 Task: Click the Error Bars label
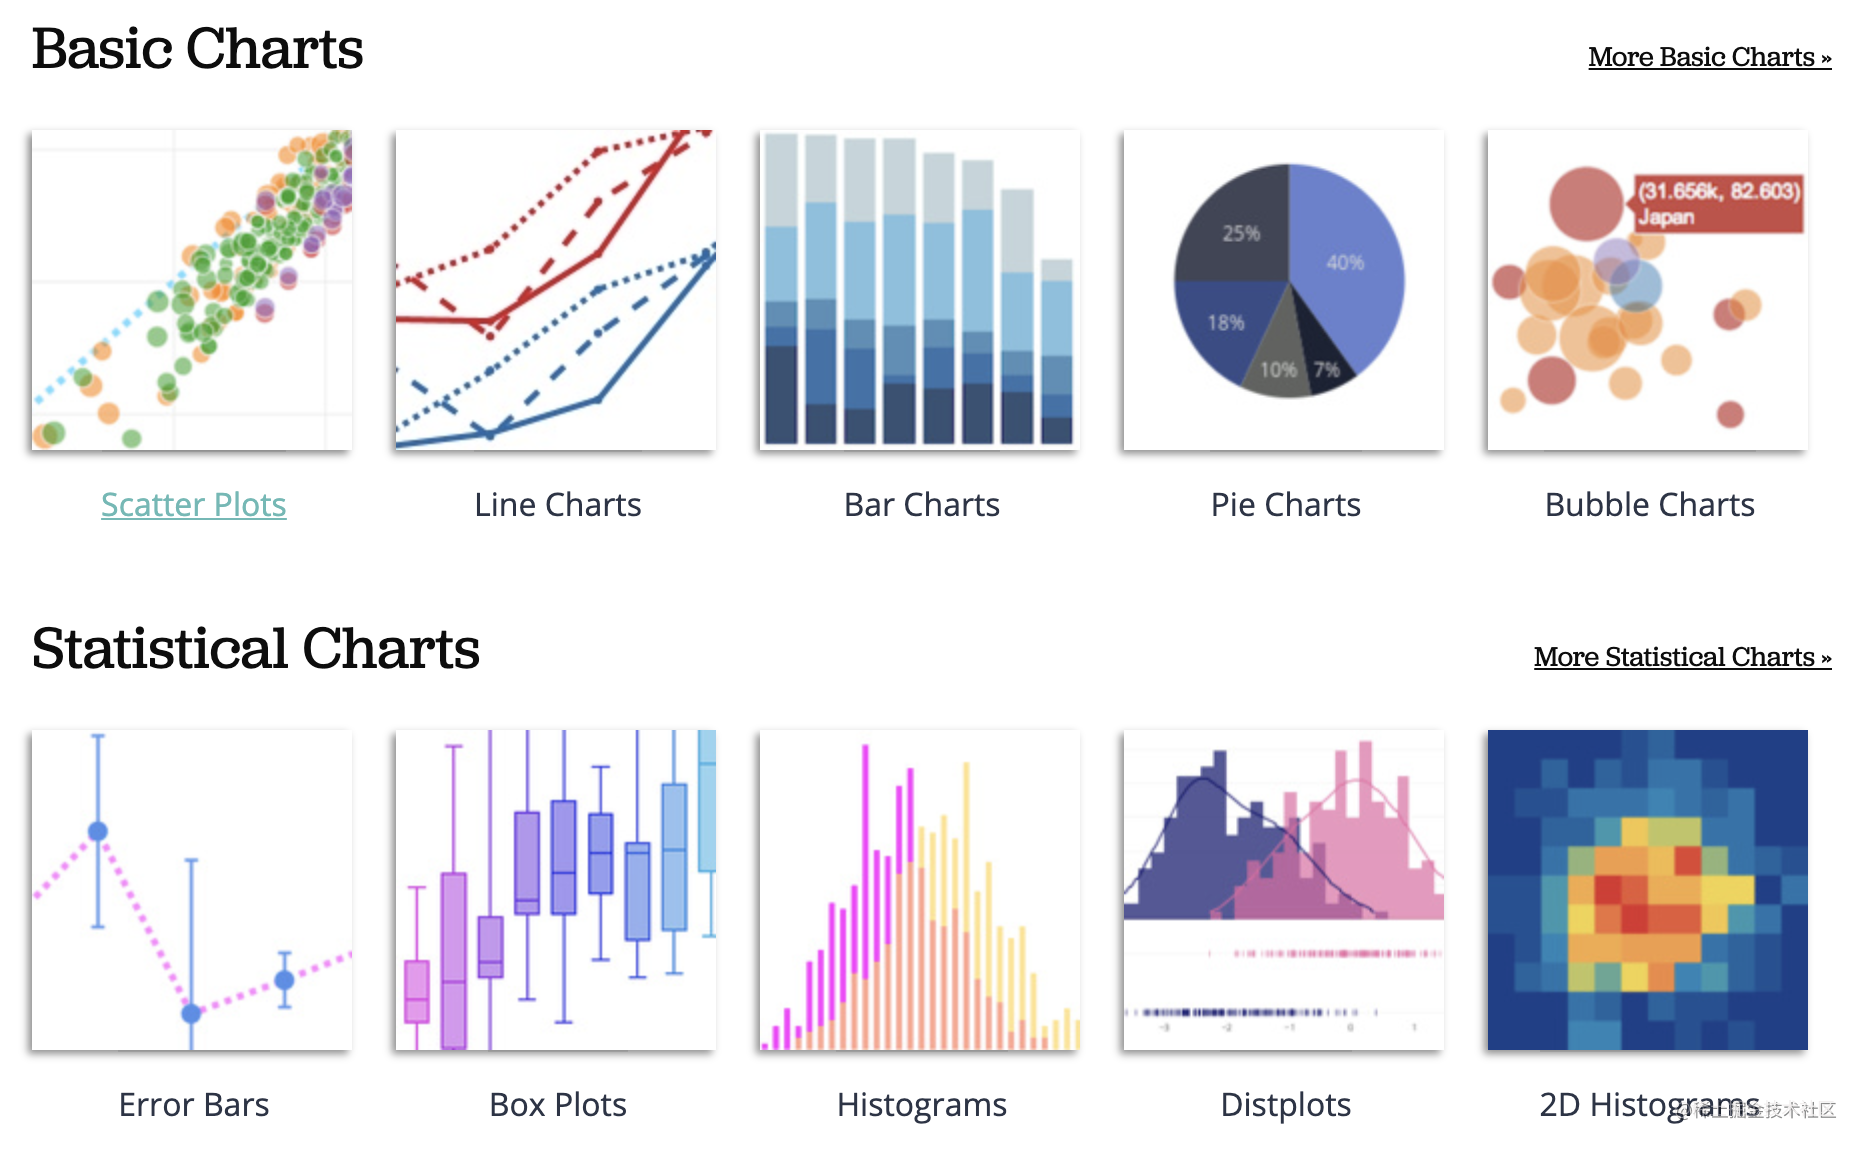coord(194,1105)
